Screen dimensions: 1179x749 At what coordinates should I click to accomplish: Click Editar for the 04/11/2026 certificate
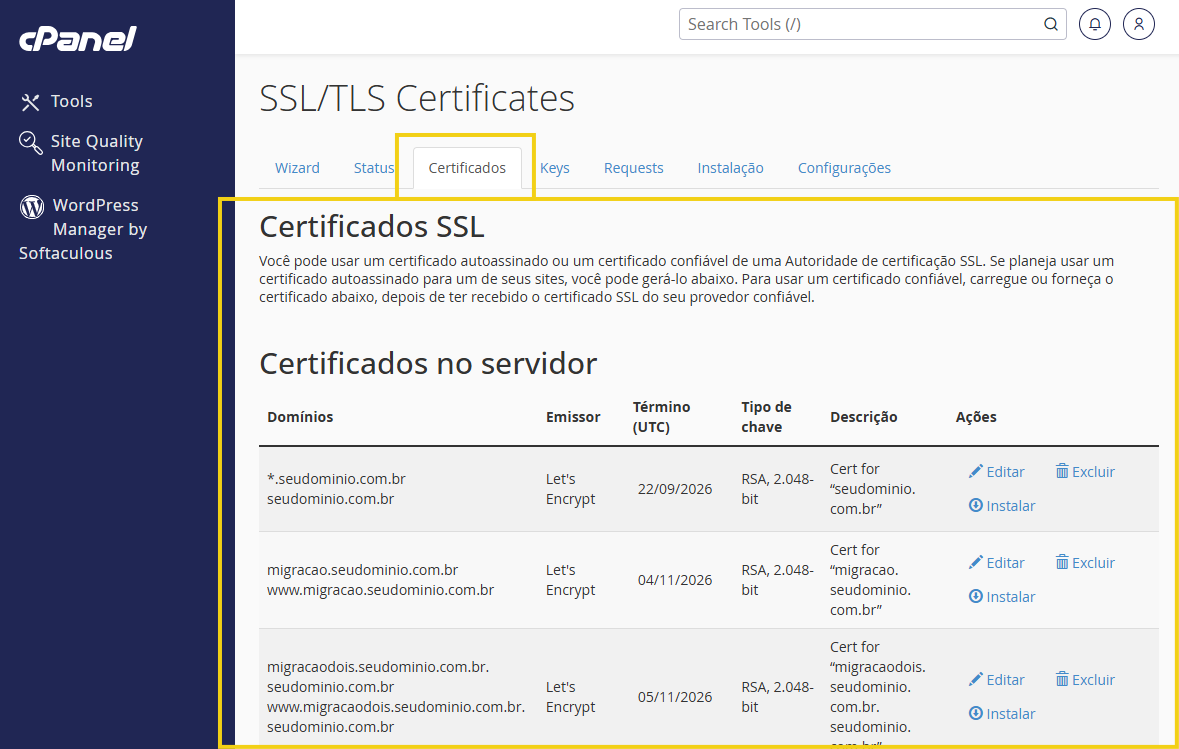[x=996, y=563]
